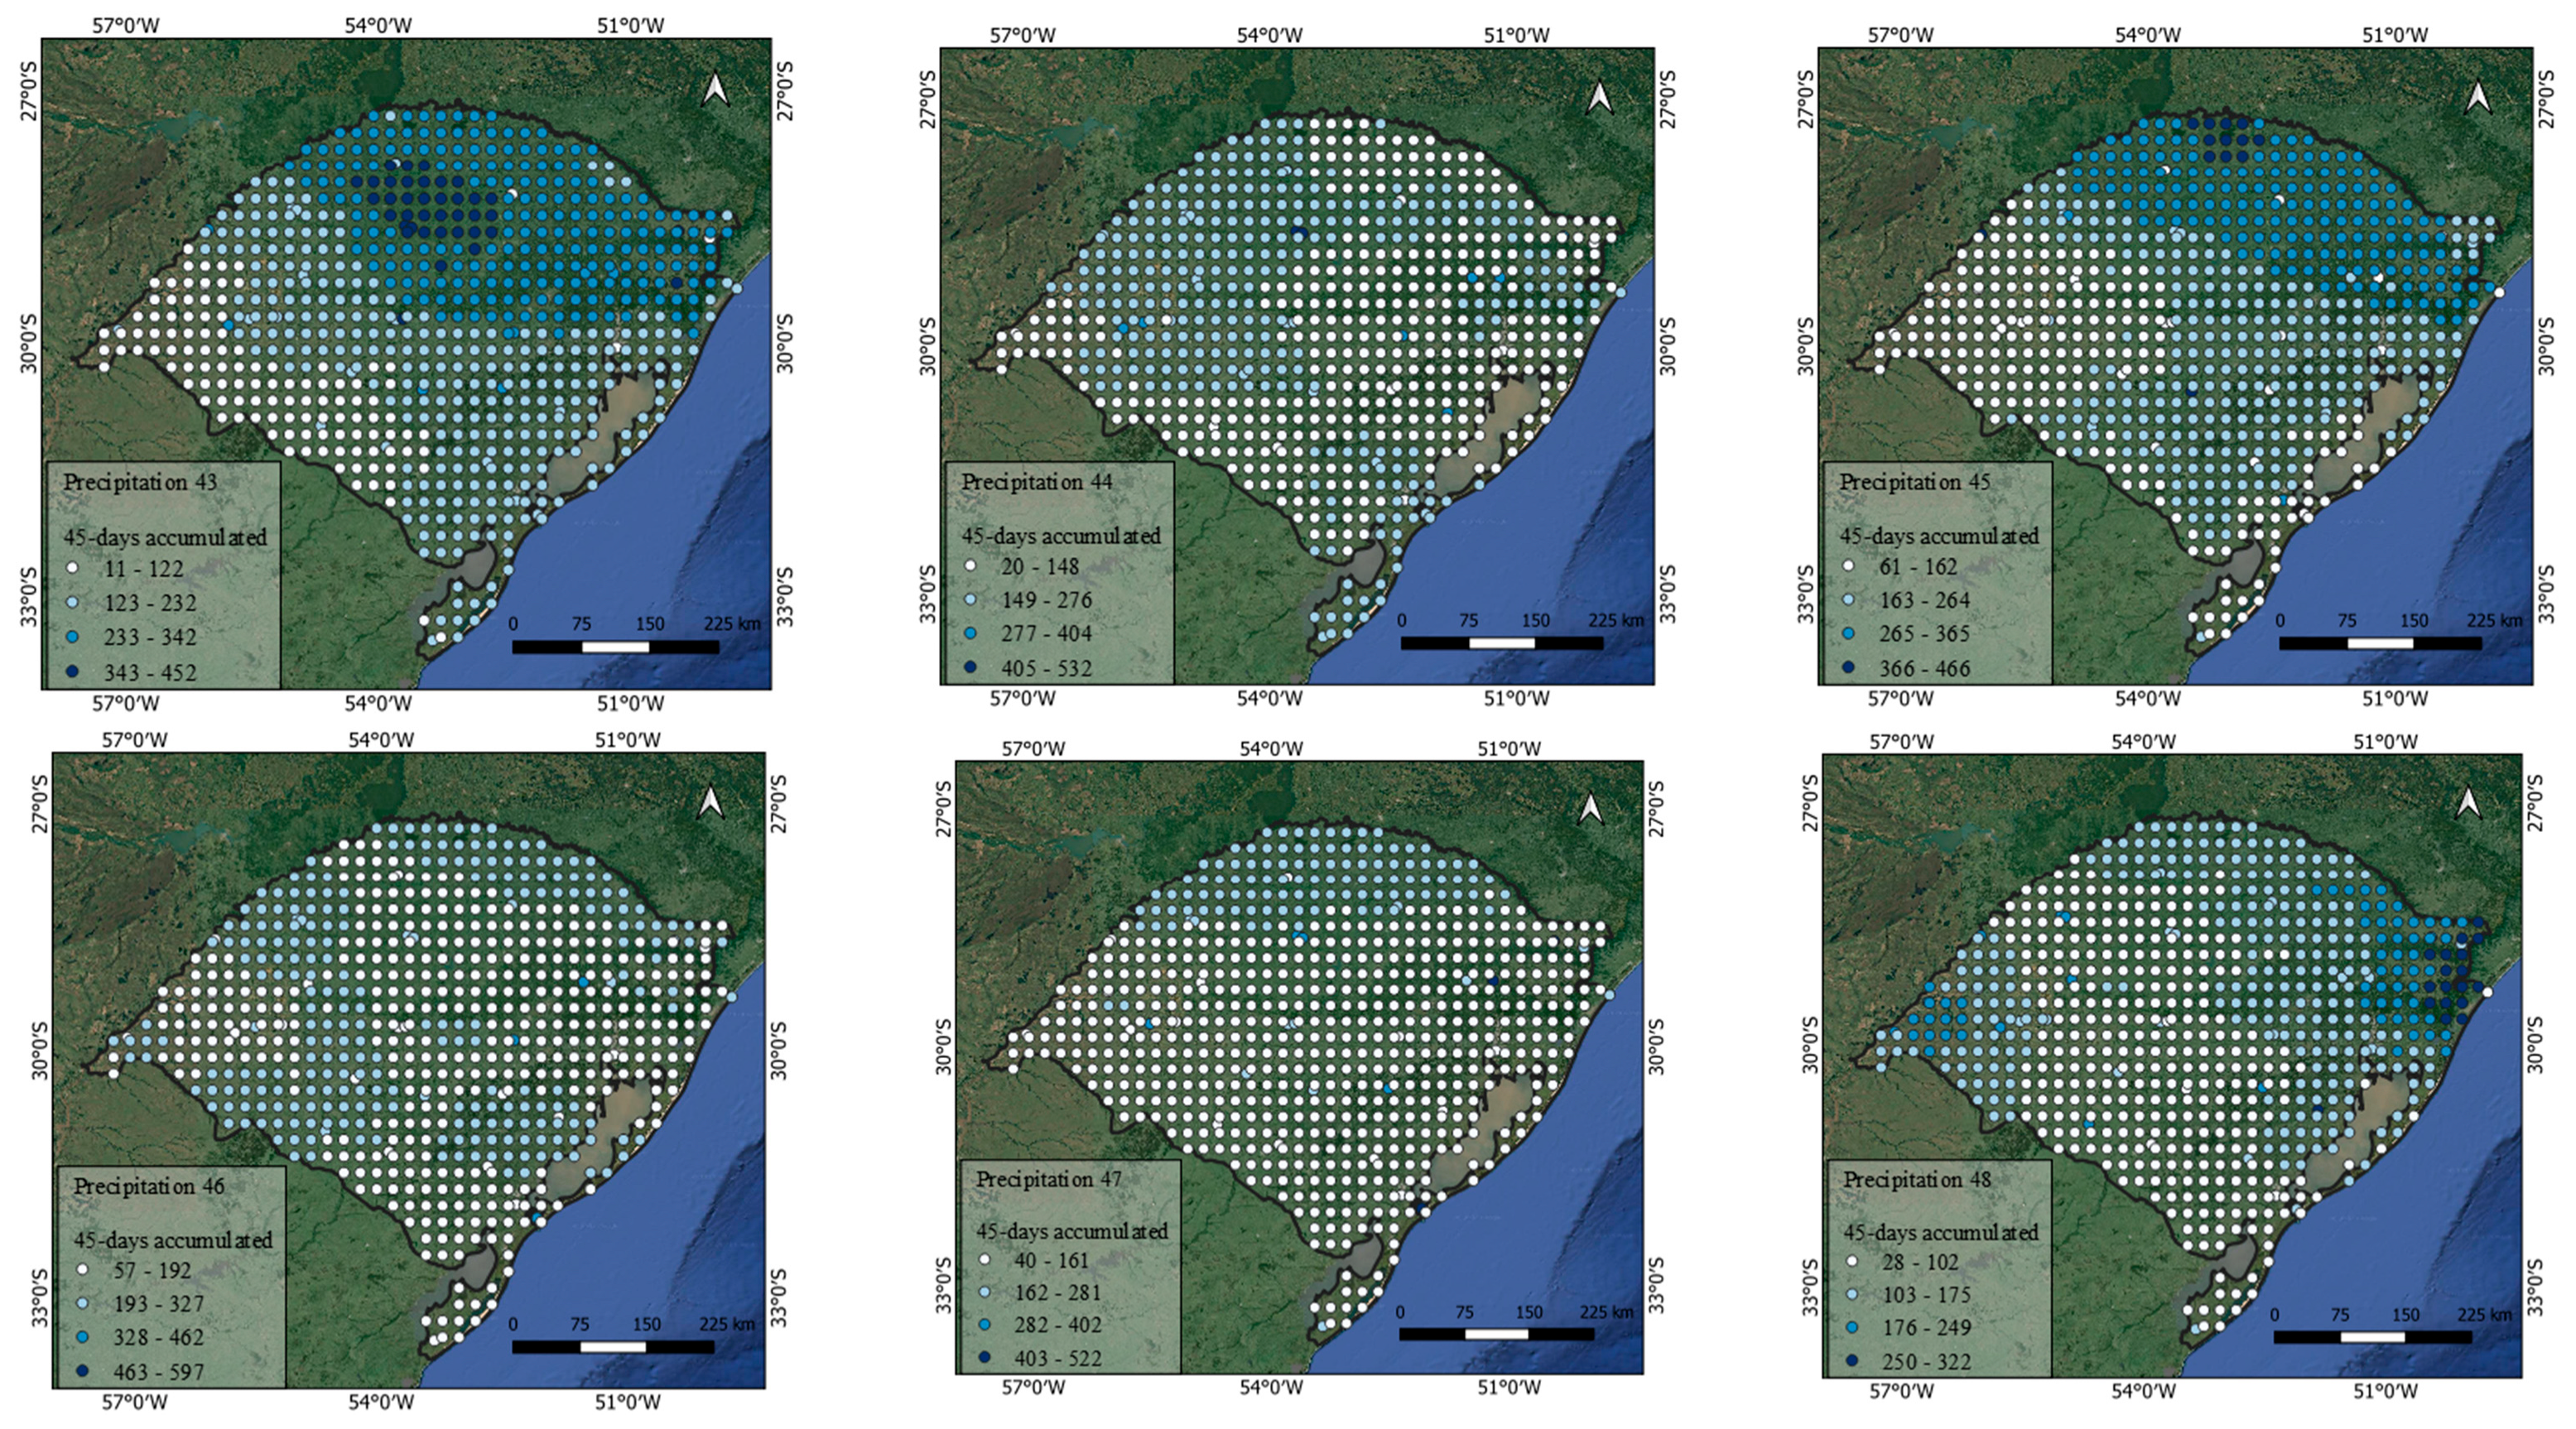Click the 265 - 365 legend symbol

[x=1848, y=634]
